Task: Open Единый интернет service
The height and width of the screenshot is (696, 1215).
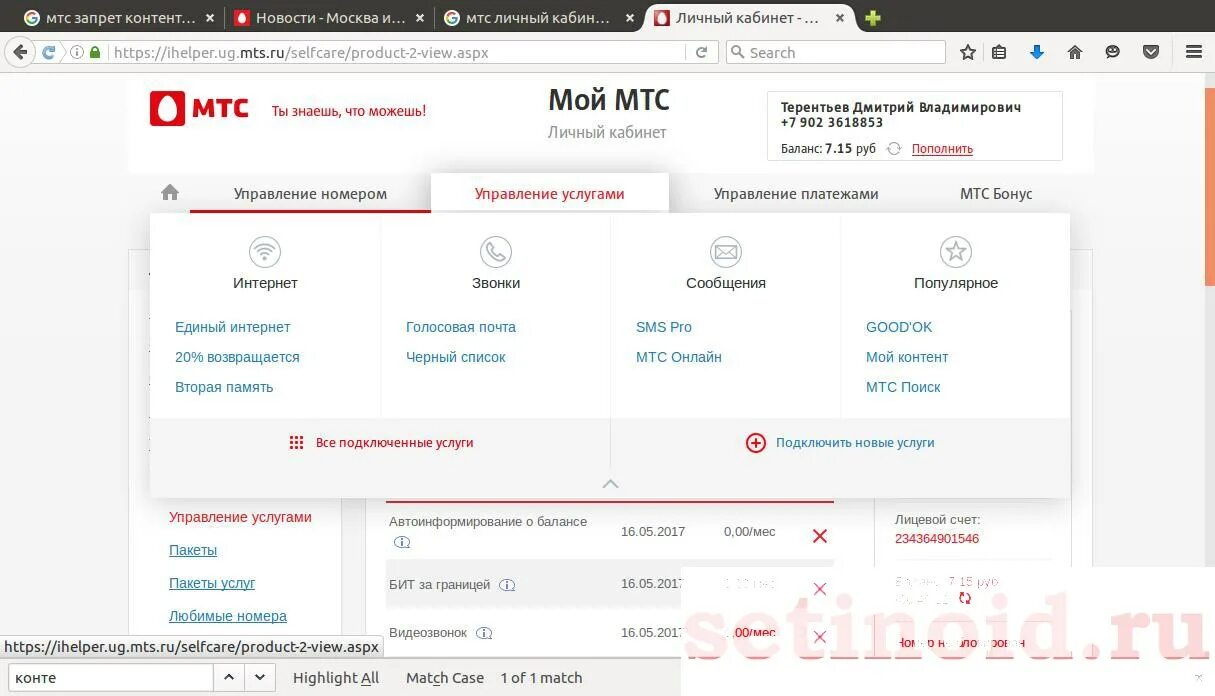Action: point(233,327)
